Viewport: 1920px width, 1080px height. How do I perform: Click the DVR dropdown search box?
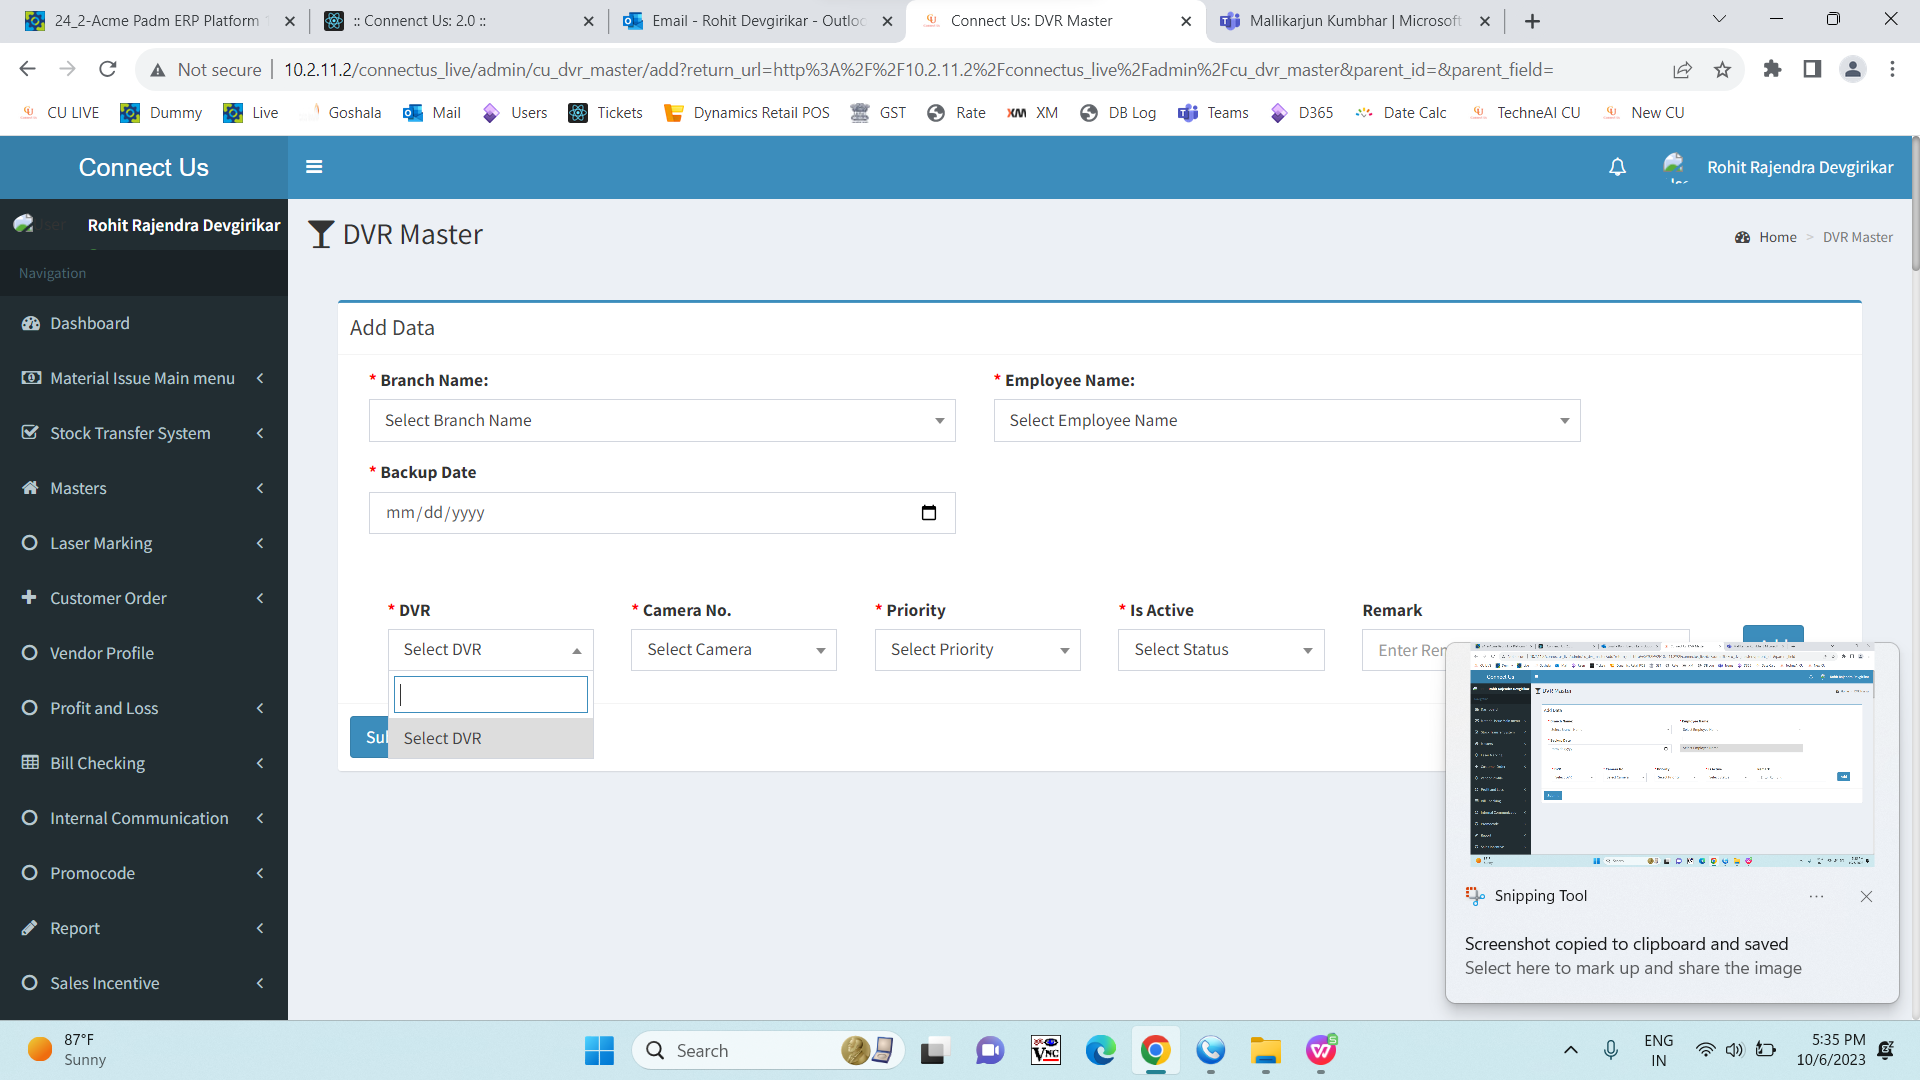pyautogui.click(x=490, y=695)
